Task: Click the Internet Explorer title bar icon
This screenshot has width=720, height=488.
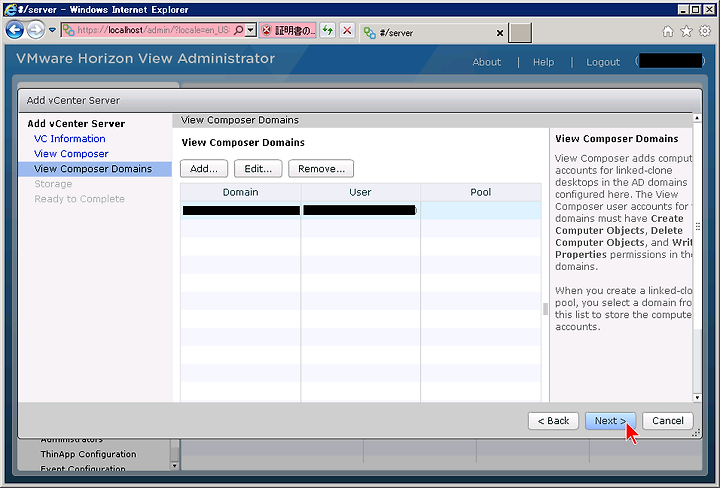Action: click(10, 9)
